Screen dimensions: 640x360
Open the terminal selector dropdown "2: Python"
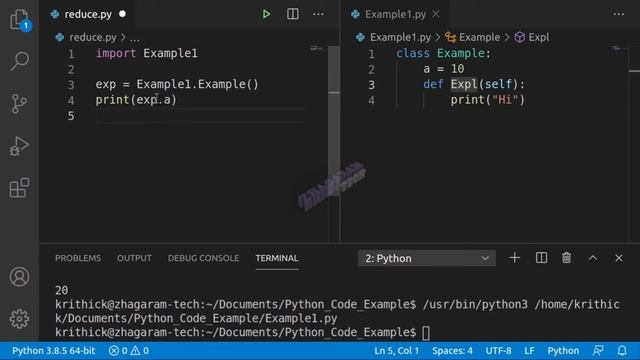pyautogui.click(x=427, y=258)
